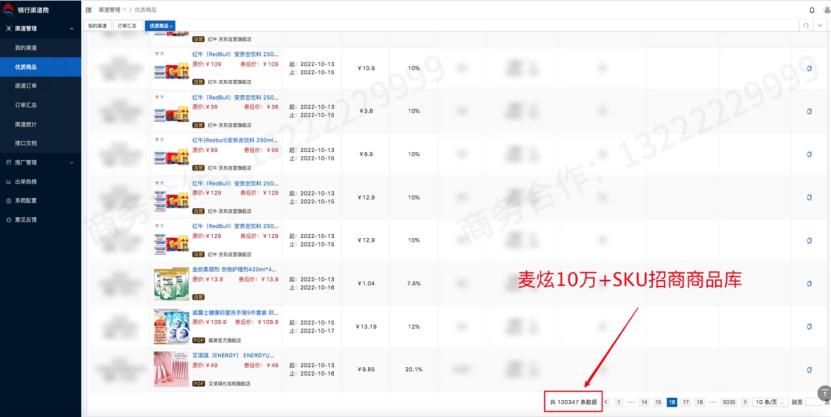The width and height of the screenshot is (831, 417).
Task: Click the 12% commission rate cell
Action: tap(414, 326)
